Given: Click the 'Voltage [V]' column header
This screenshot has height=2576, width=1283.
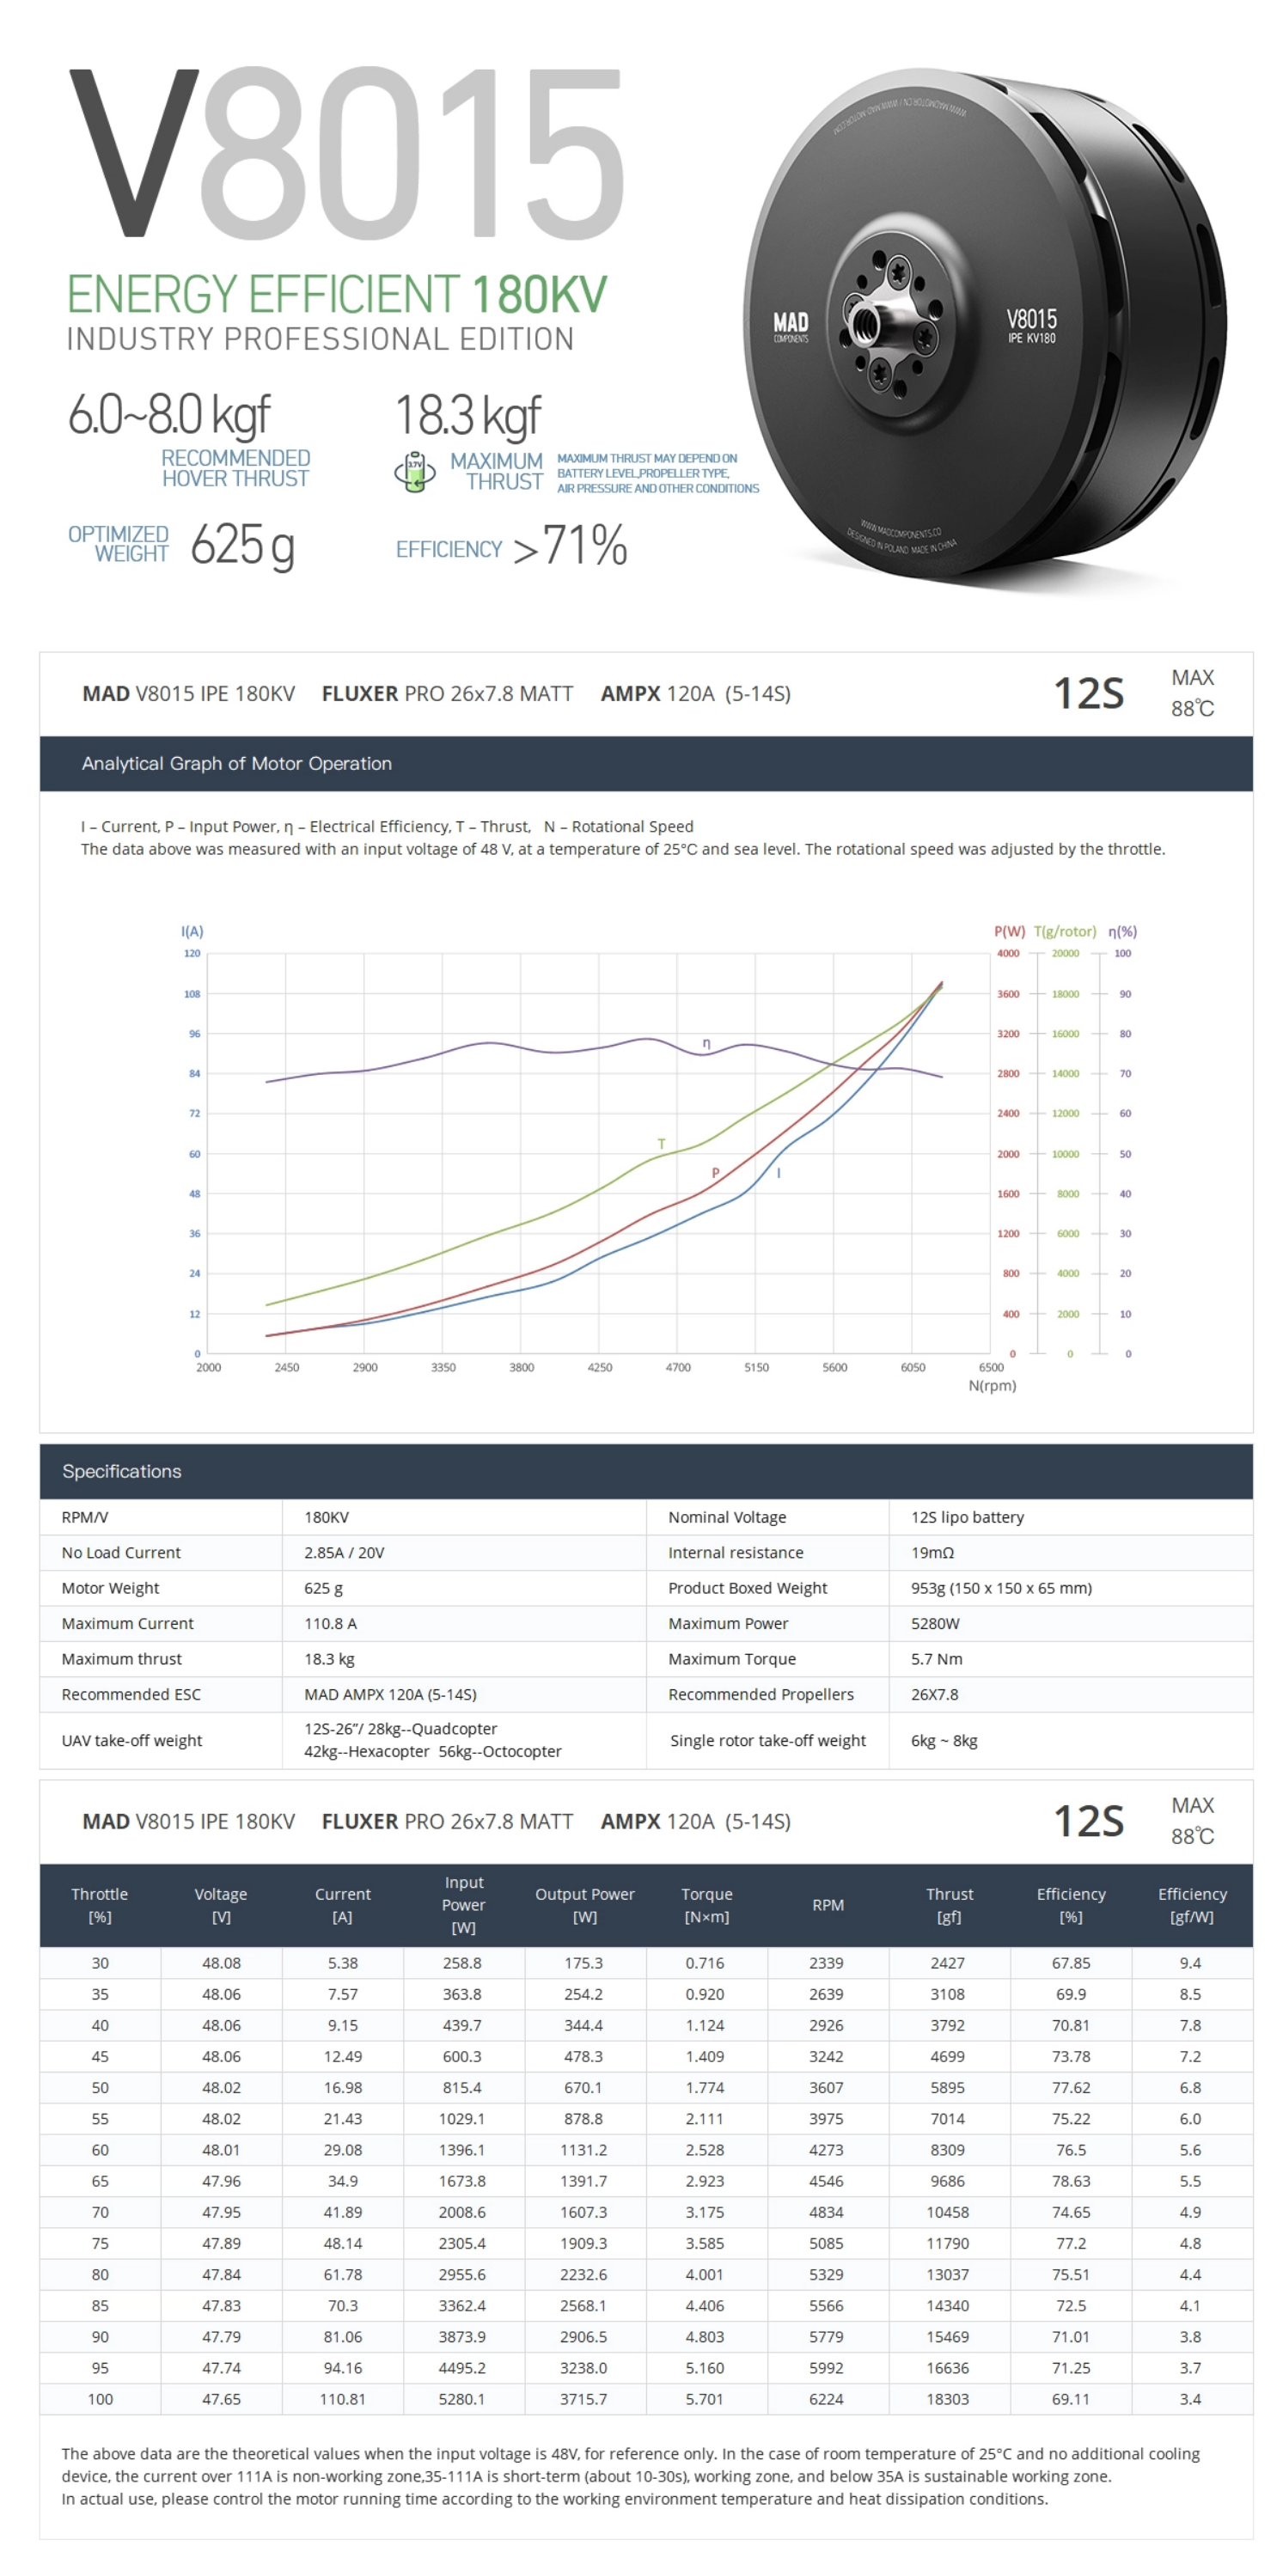Looking at the screenshot, I should 221,1905.
